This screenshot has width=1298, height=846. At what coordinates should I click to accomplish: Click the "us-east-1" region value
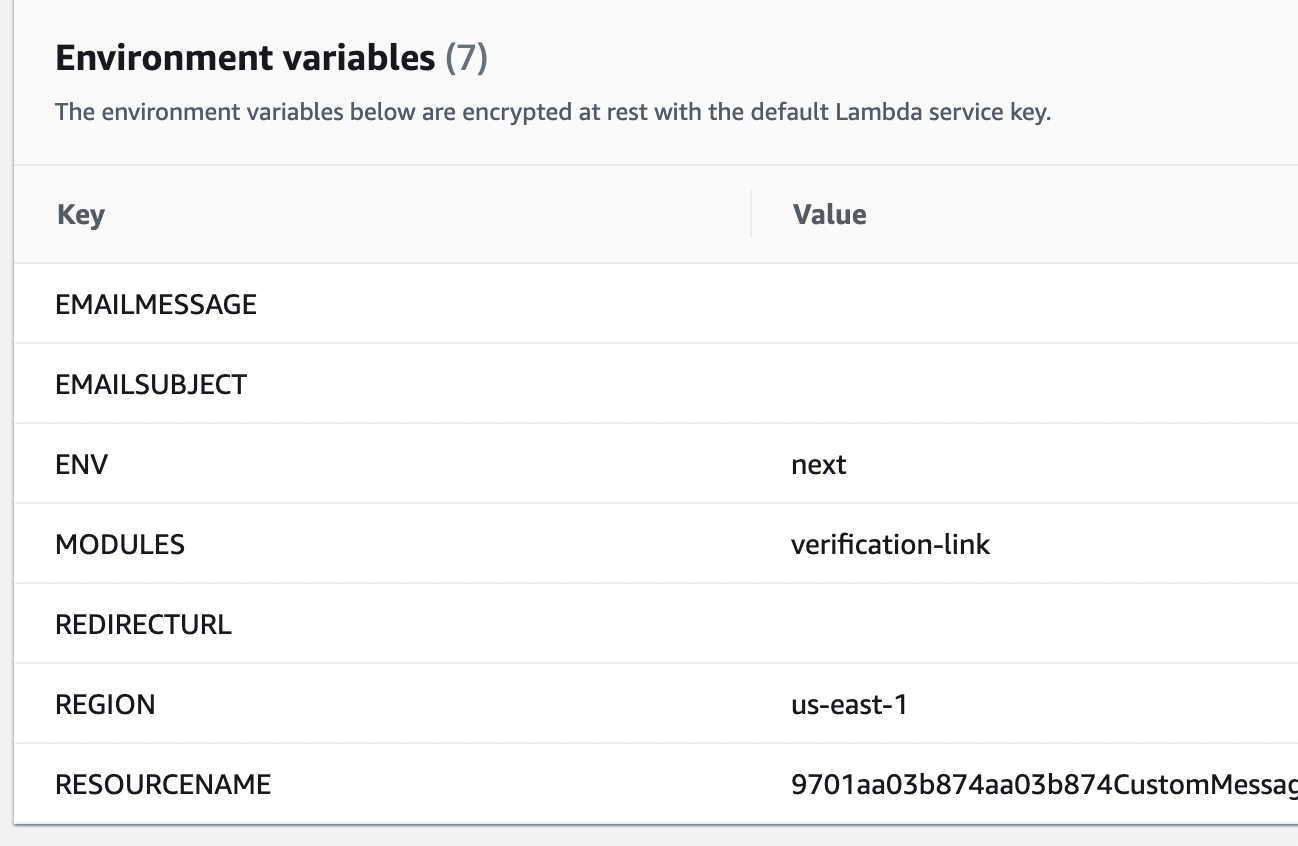coord(849,704)
